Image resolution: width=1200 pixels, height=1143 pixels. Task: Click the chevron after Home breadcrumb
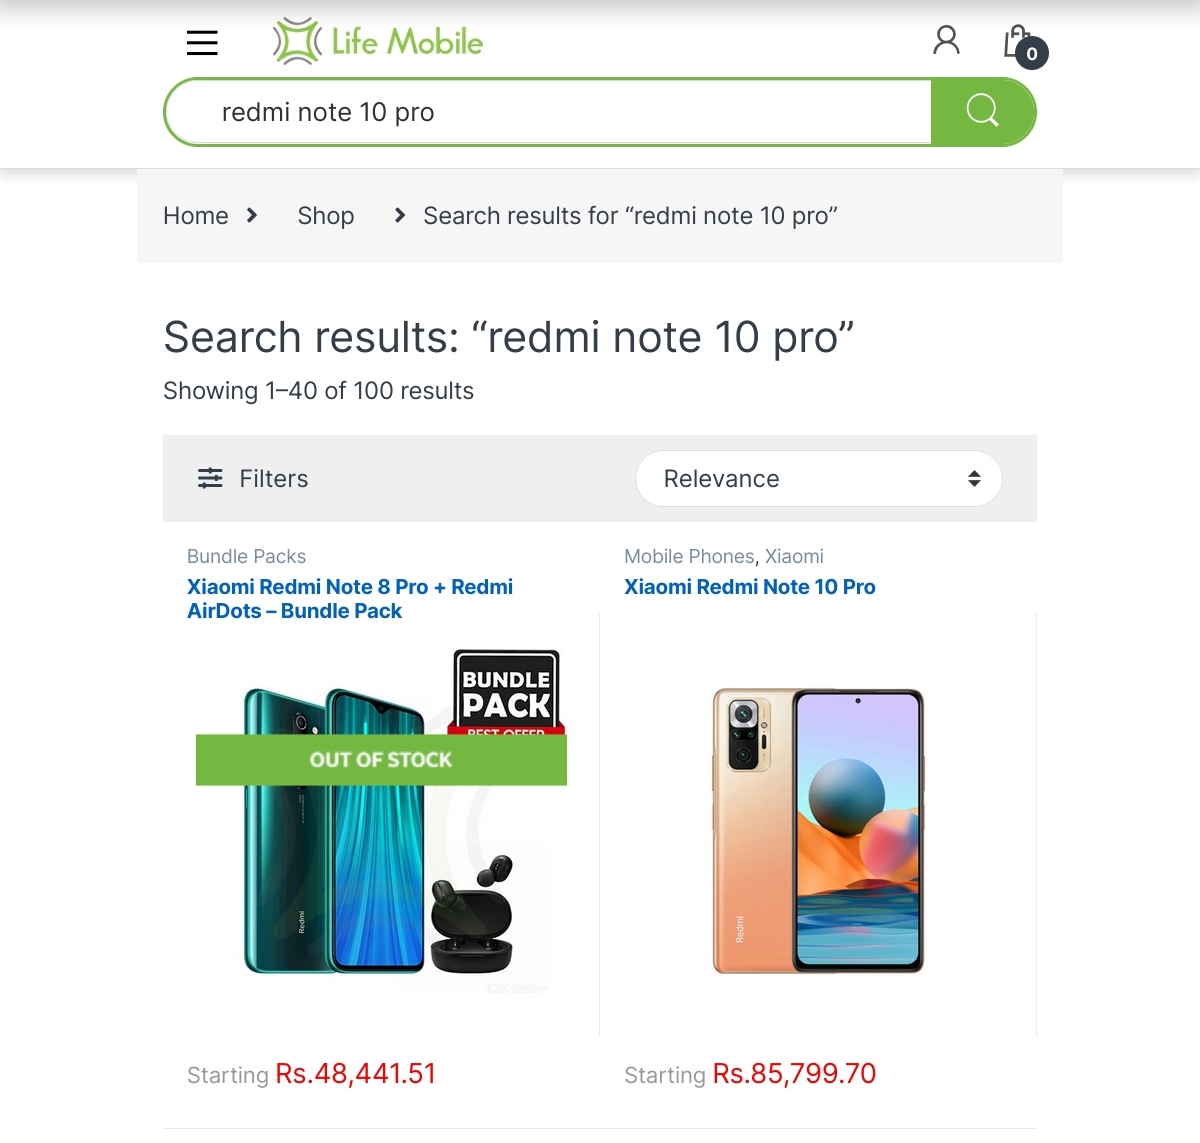[252, 215]
